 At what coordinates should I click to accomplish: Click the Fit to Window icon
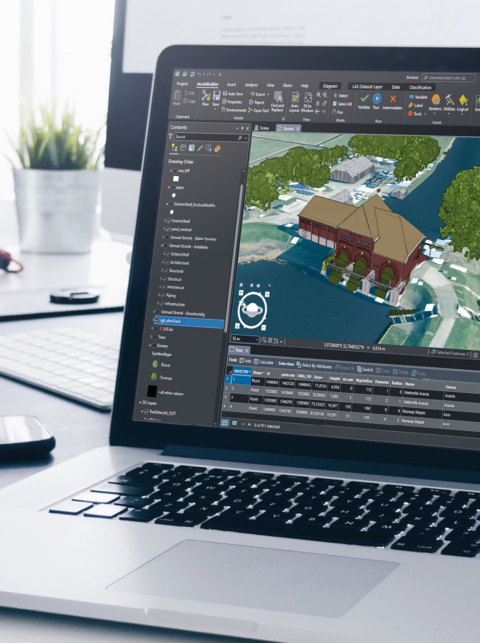coord(308,98)
